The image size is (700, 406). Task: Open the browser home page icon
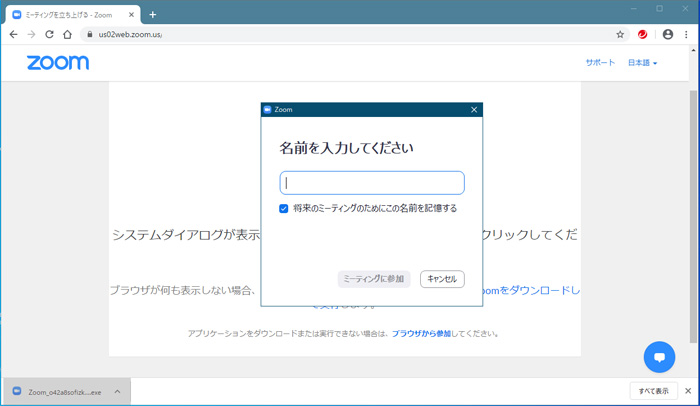(67, 34)
